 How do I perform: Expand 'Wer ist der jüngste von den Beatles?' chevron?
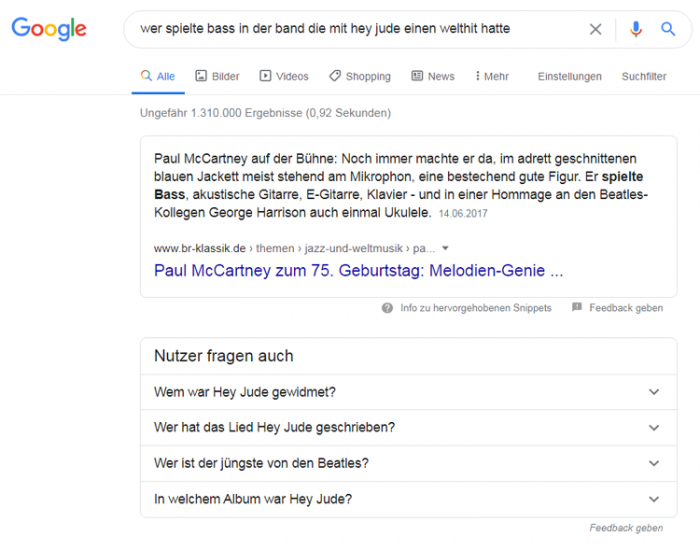[654, 463]
